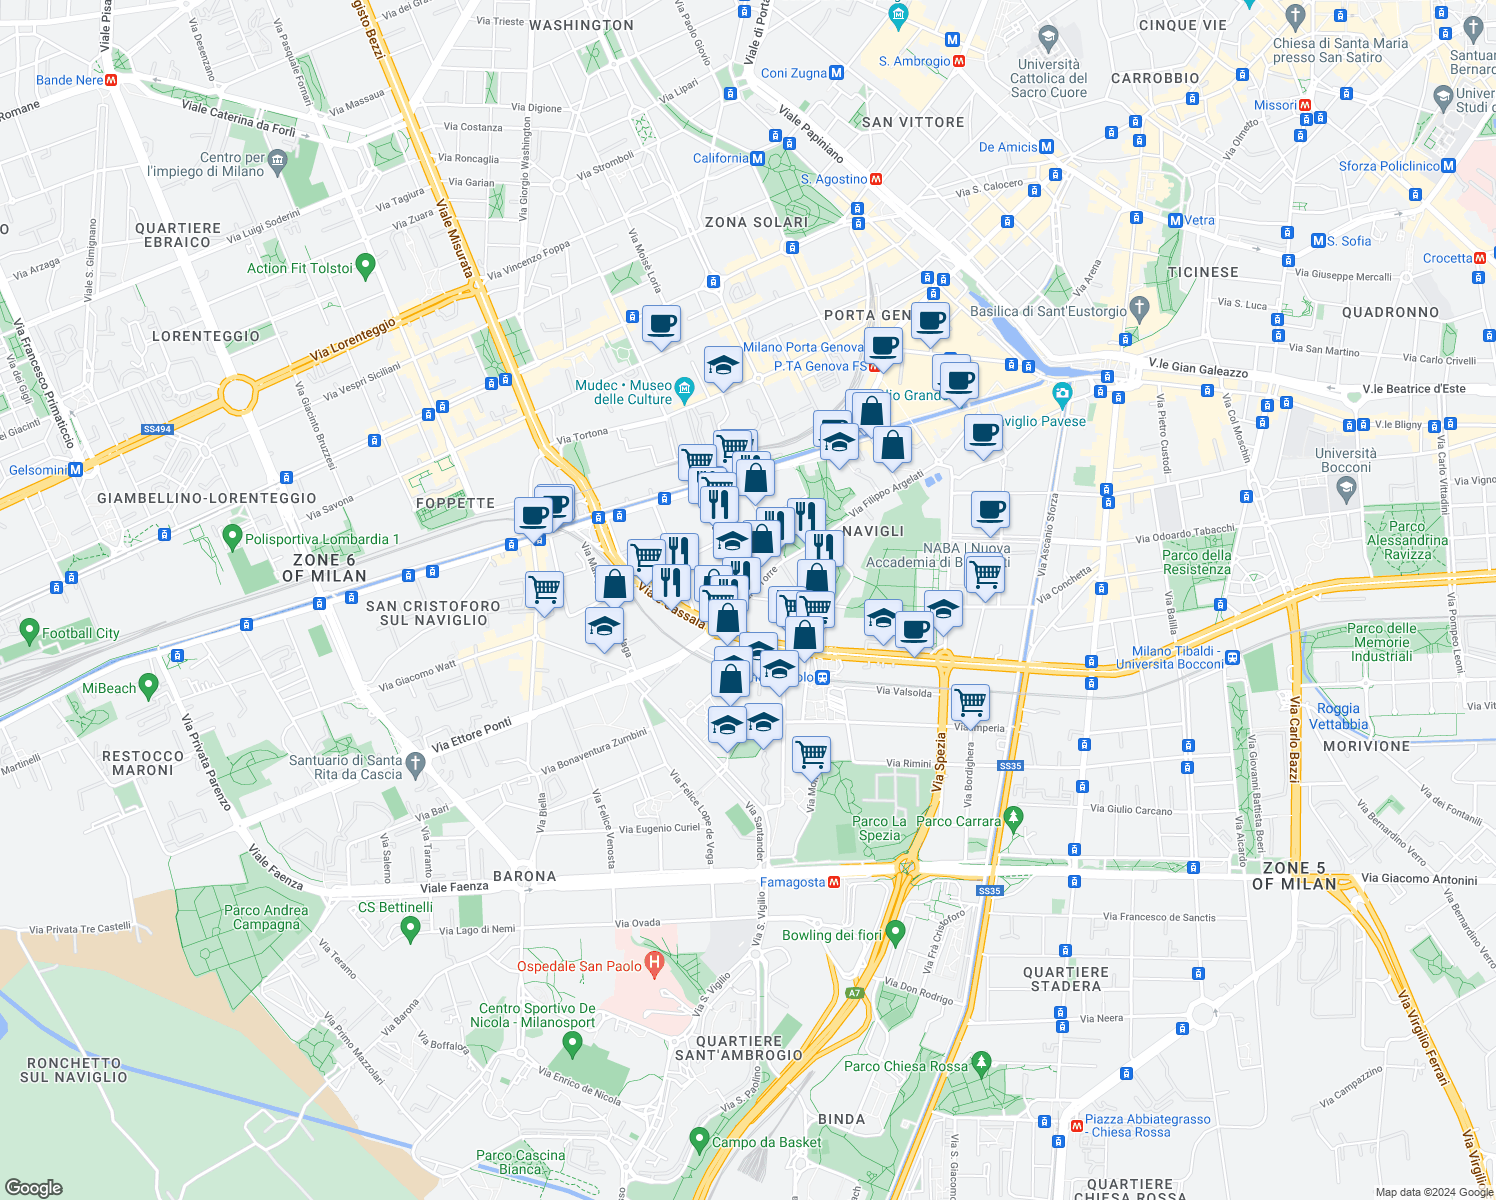Viewport: 1496px width, 1200px height.
Task: Select the 'Missori' station label
Action: [x=1275, y=105]
